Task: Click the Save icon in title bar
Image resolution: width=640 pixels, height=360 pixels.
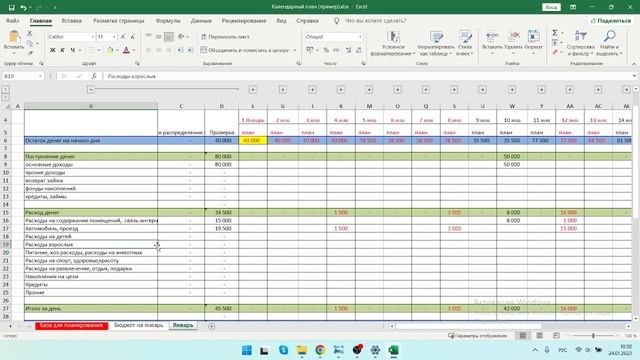Action: point(11,7)
